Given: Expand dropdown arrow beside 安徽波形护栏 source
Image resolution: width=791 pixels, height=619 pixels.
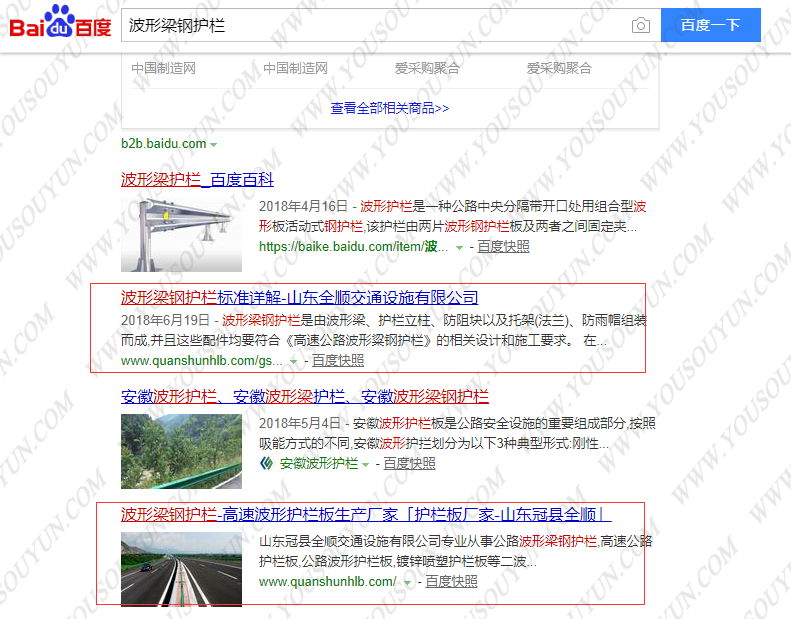Looking at the screenshot, I should point(365,465).
